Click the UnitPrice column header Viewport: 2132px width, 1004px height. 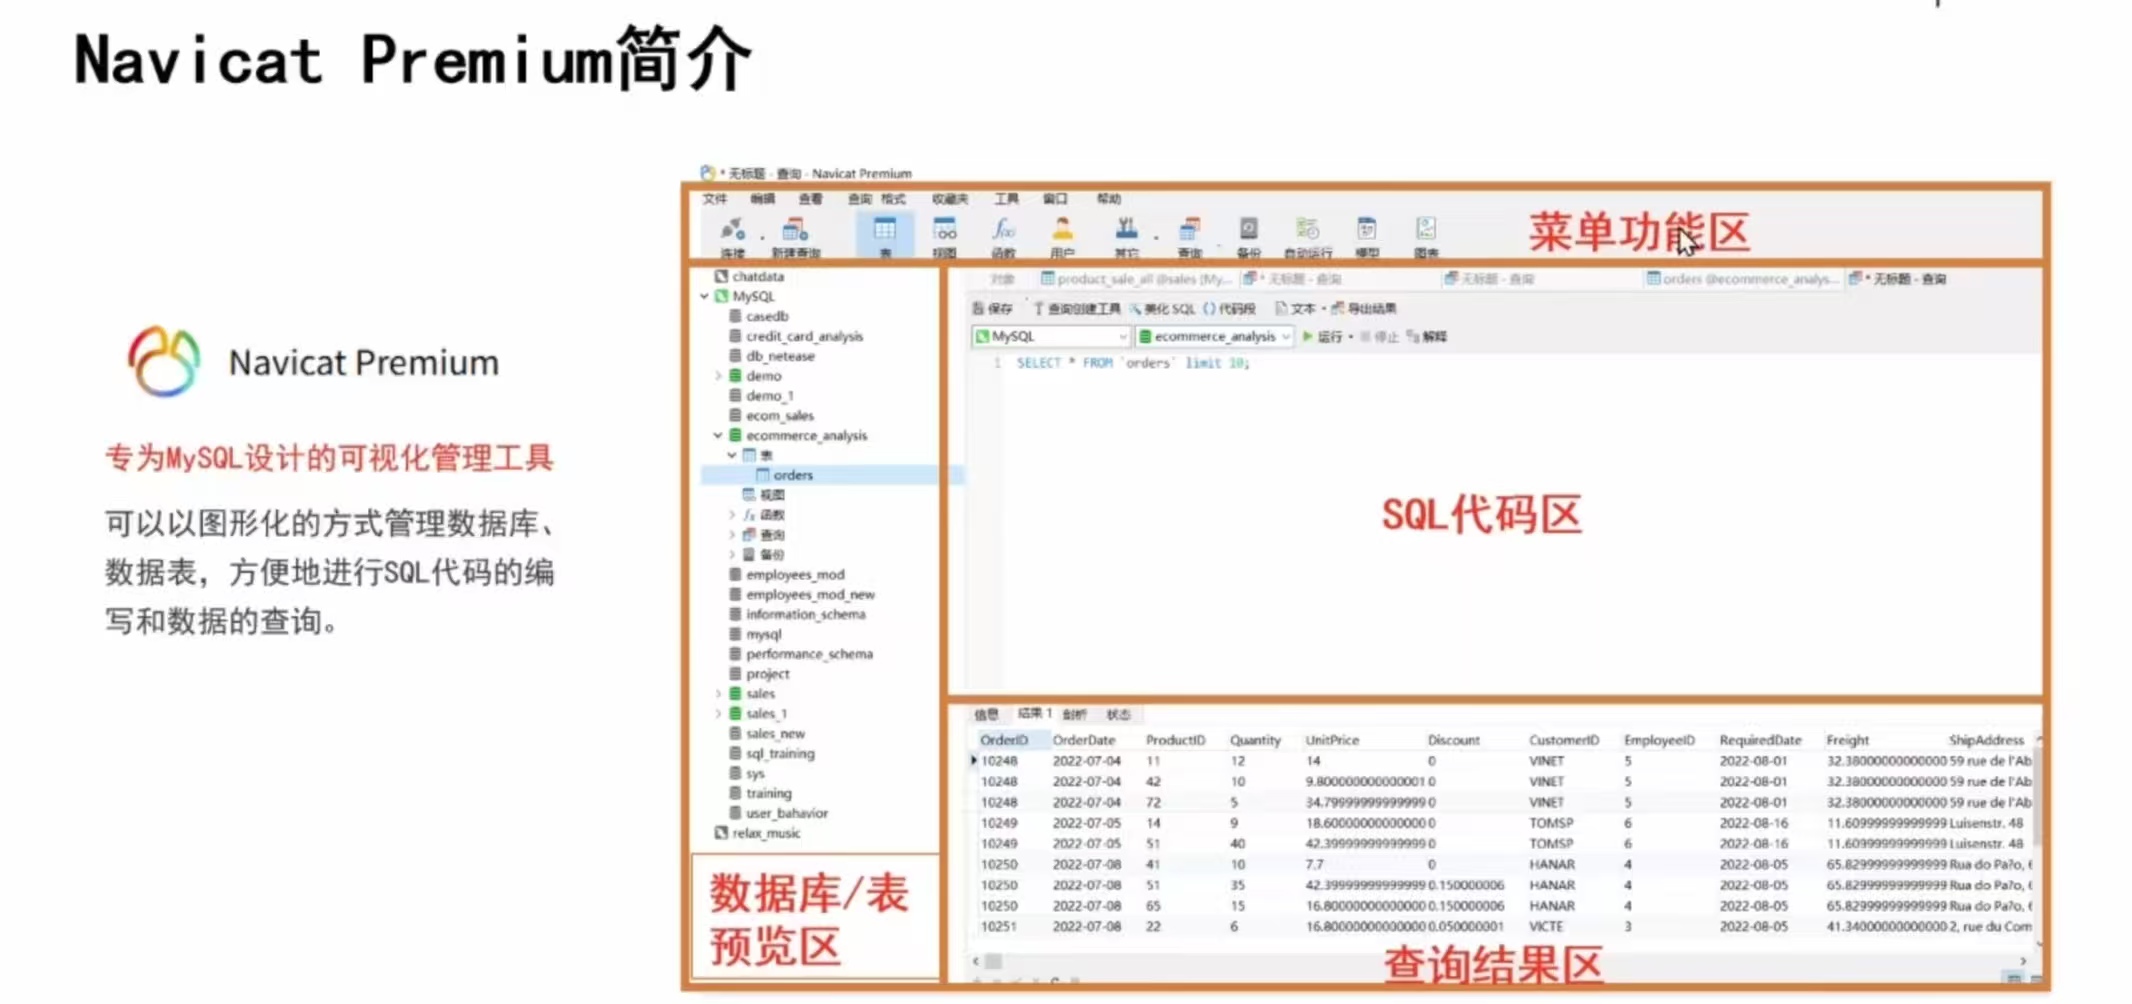[1332, 741]
